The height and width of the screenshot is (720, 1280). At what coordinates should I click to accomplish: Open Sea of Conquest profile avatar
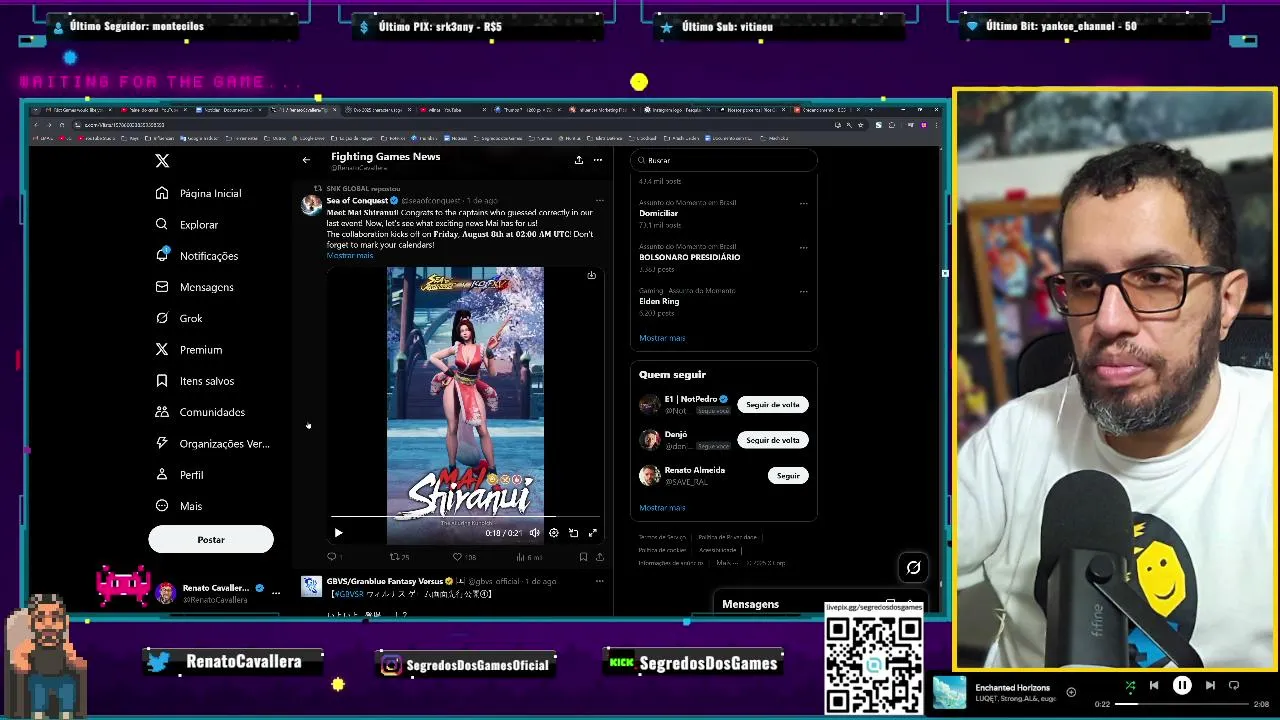click(x=312, y=205)
